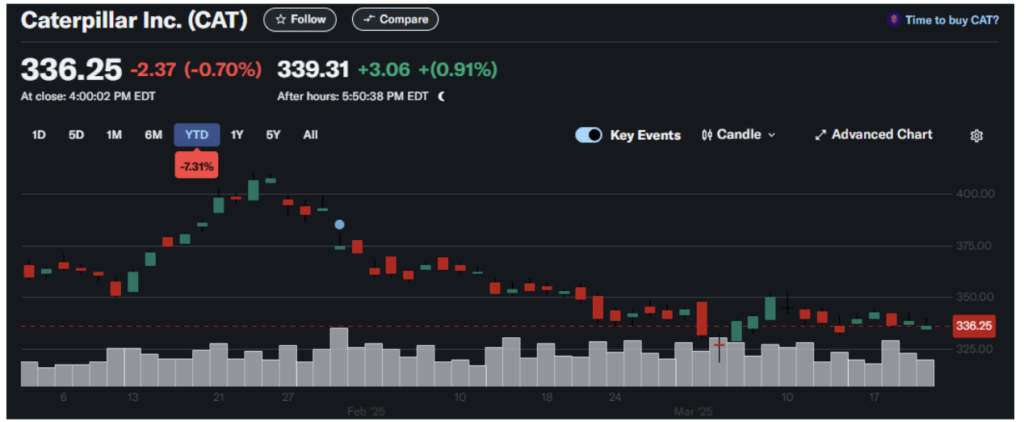Click the 400.00 axis label

click(x=974, y=194)
